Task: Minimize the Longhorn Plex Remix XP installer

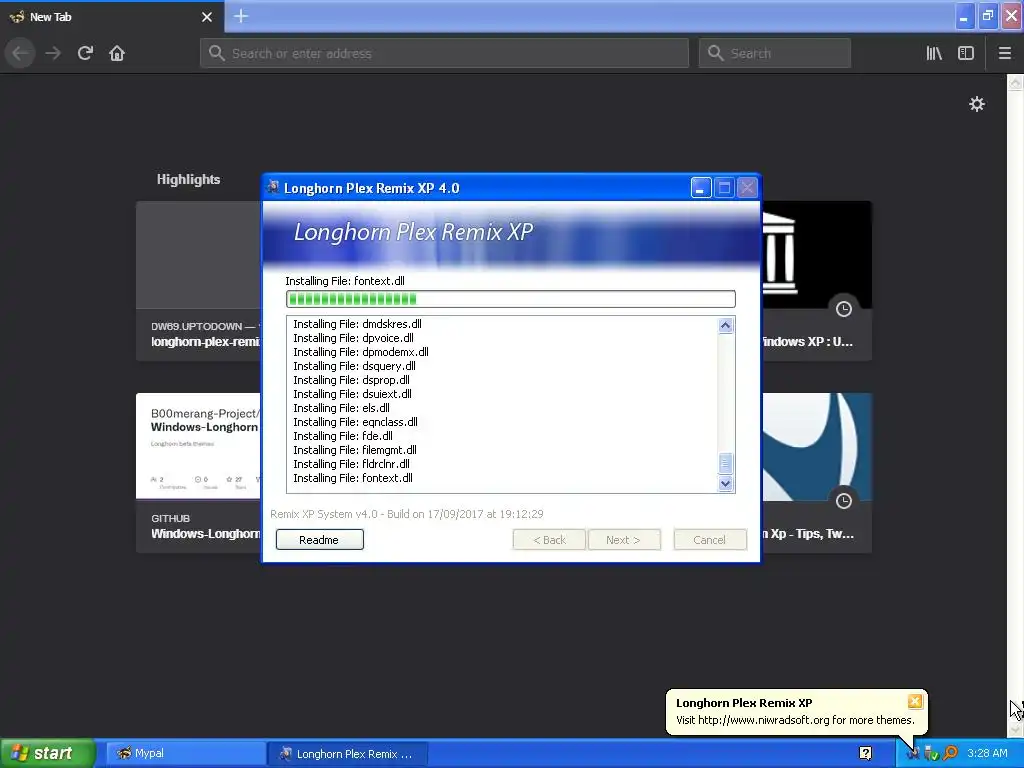Action: tap(701, 188)
